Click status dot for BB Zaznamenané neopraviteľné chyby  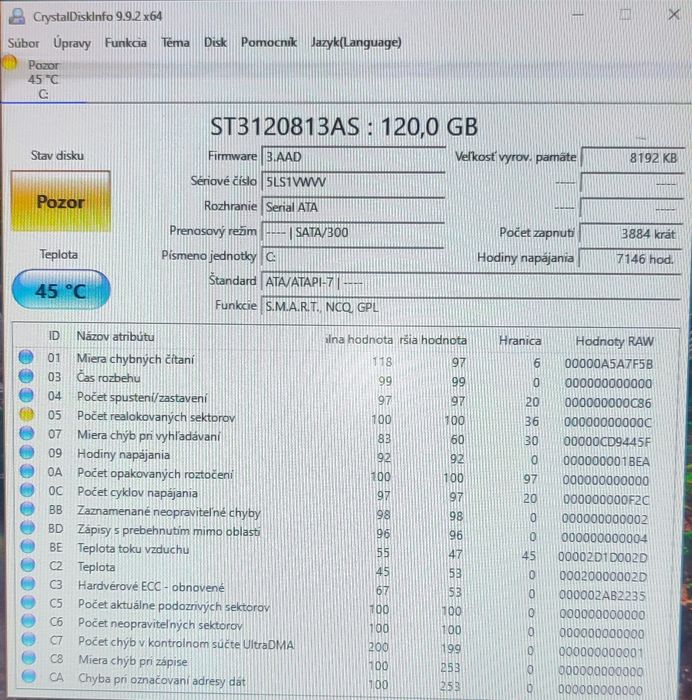[27, 508]
